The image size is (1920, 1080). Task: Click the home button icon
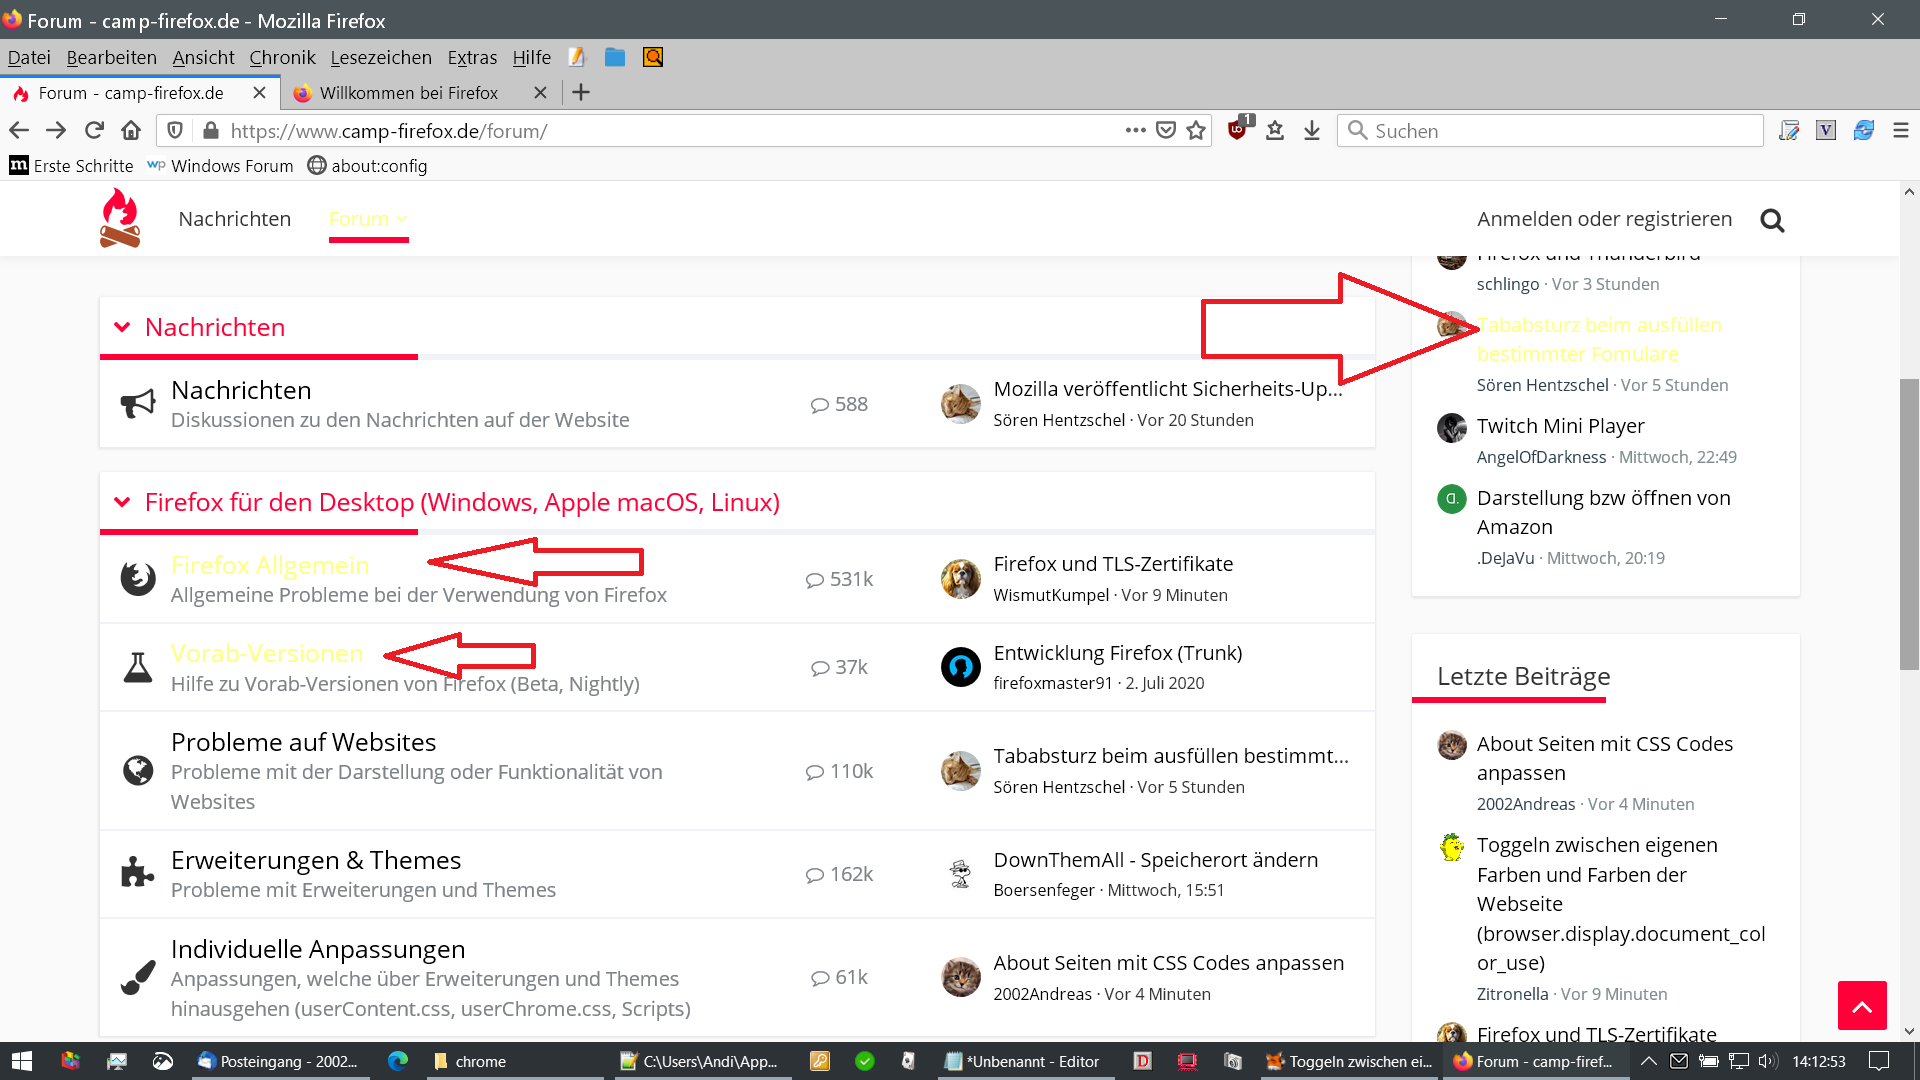tap(131, 131)
